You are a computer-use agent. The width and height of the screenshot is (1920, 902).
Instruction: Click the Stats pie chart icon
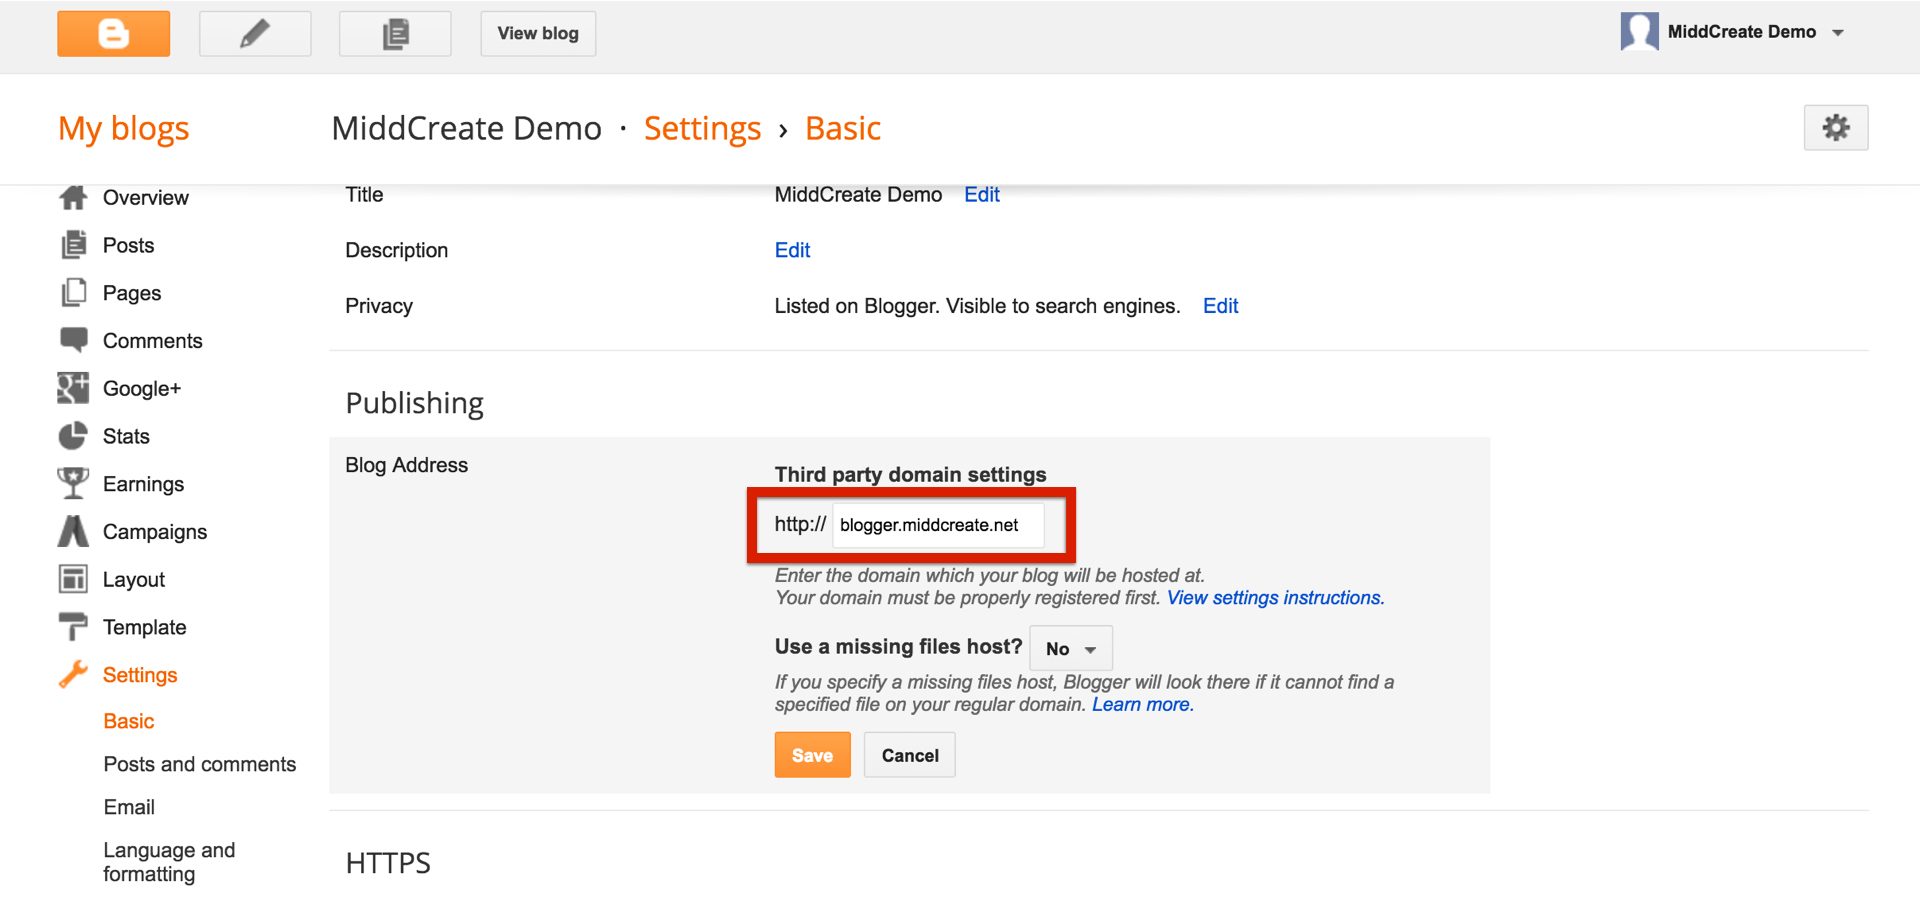click(x=73, y=436)
